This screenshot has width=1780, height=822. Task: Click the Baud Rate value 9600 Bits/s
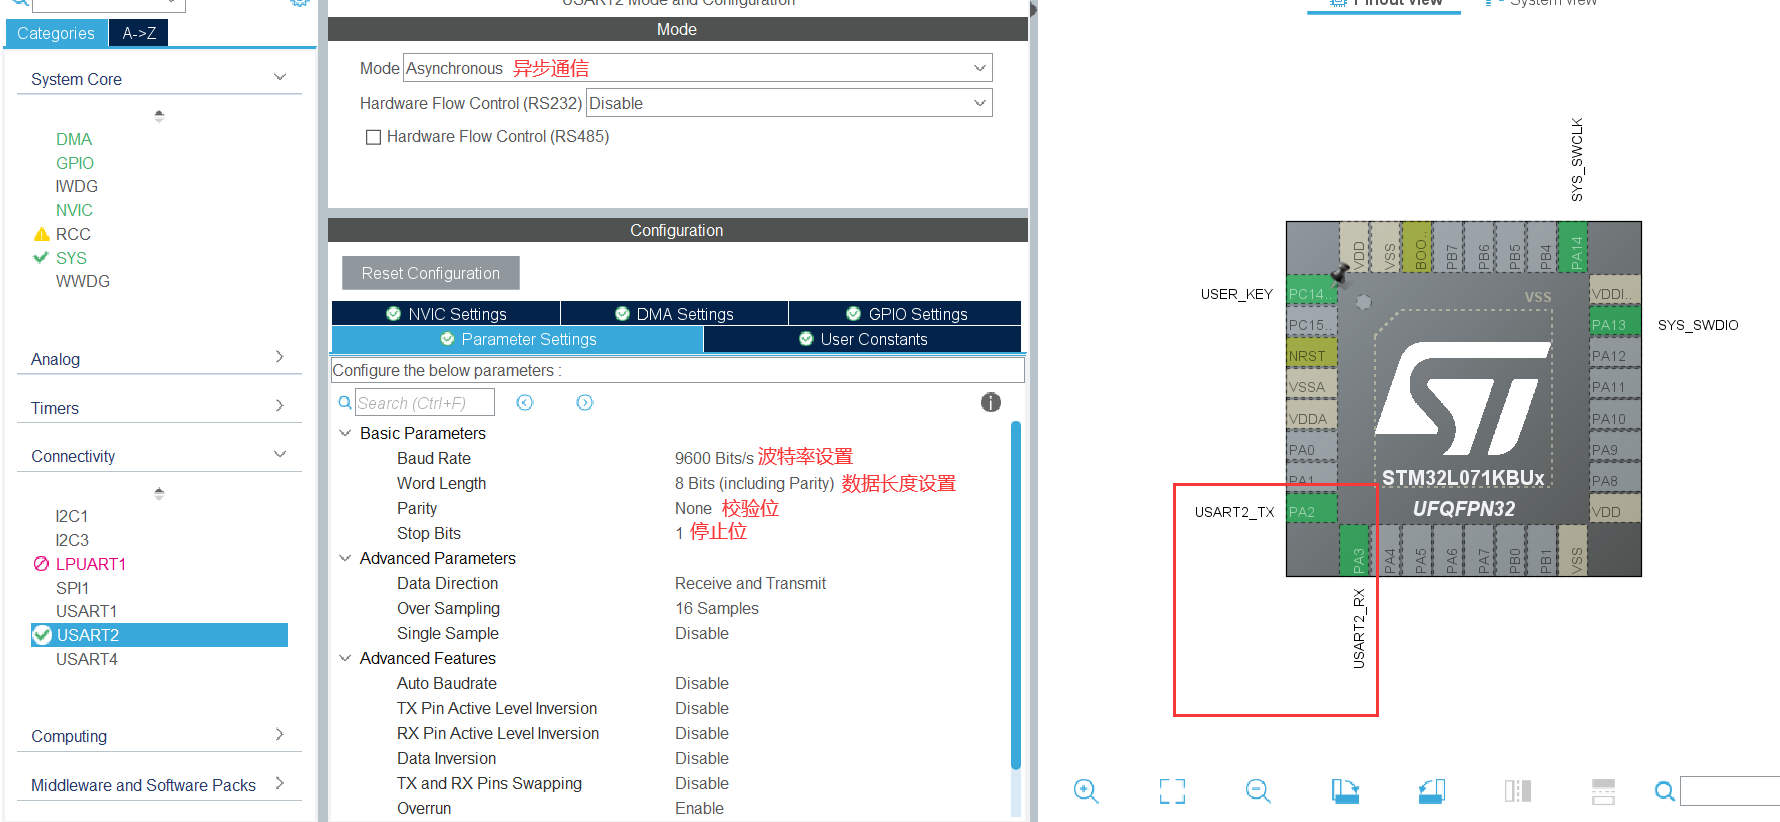714,458
